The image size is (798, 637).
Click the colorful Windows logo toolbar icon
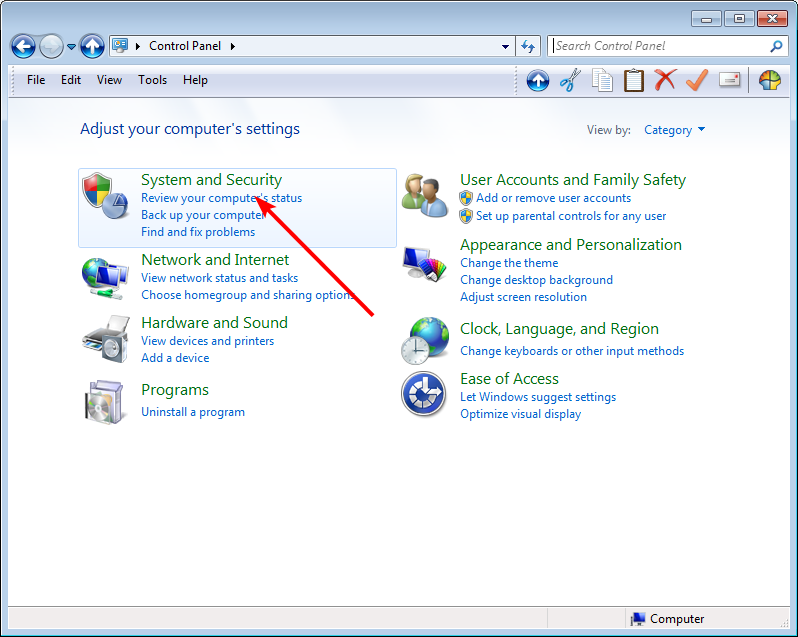[770, 80]
